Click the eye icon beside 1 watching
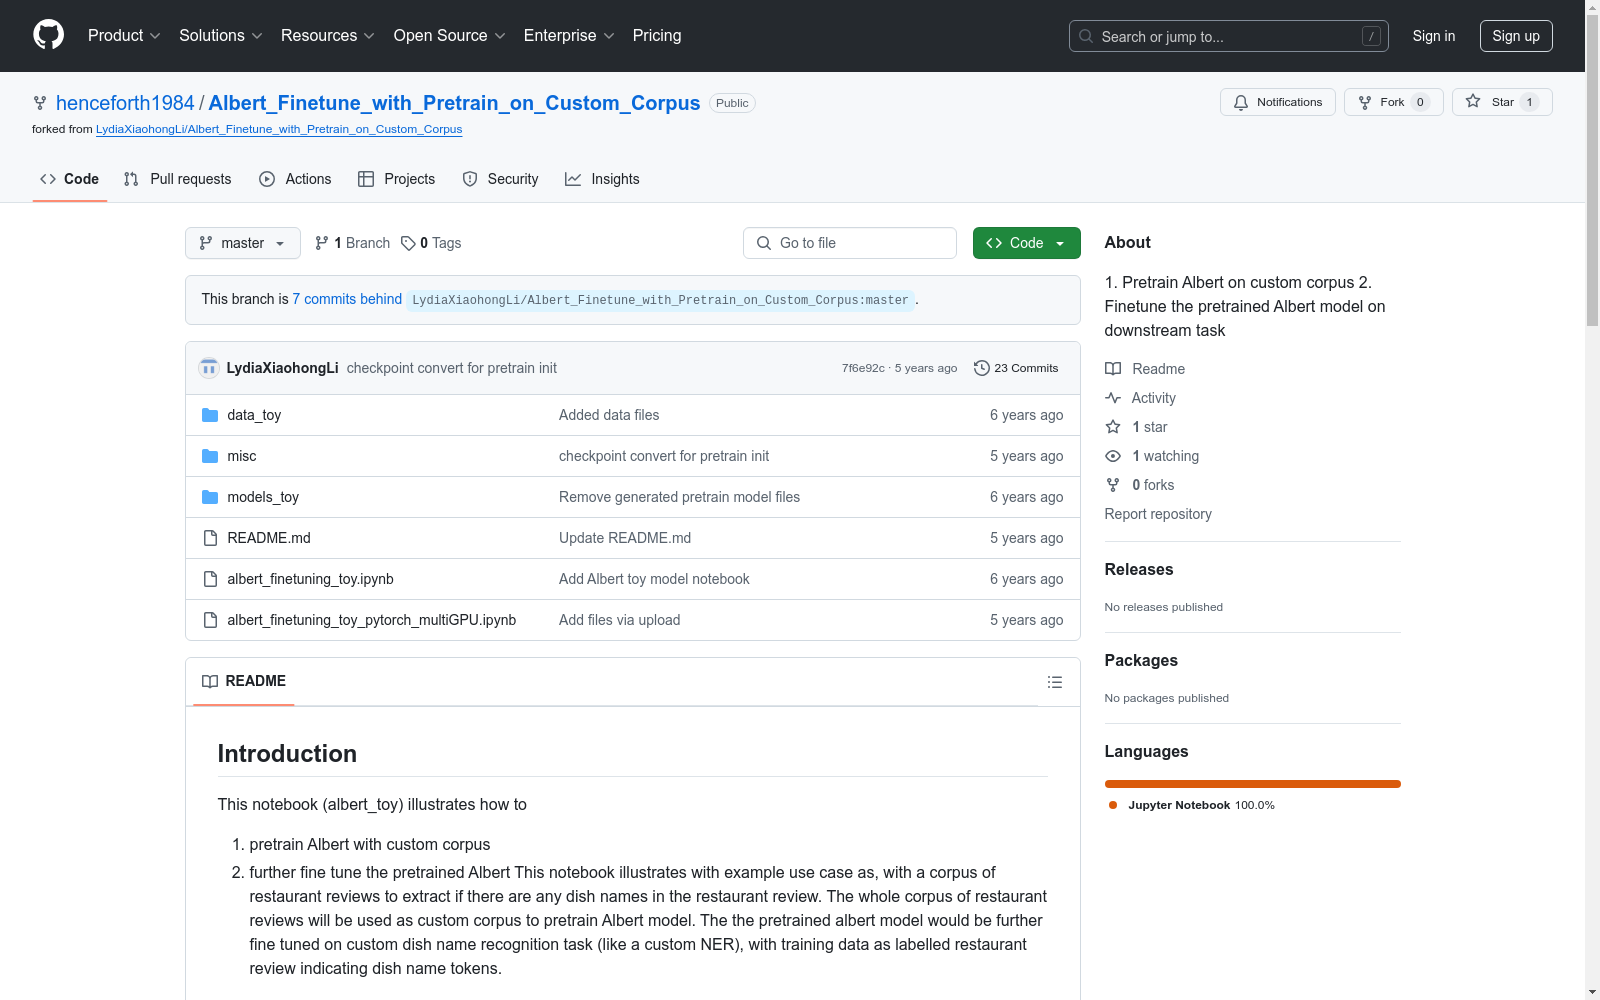This screenshot has width=1600, height=1000. click(1113, 456)
